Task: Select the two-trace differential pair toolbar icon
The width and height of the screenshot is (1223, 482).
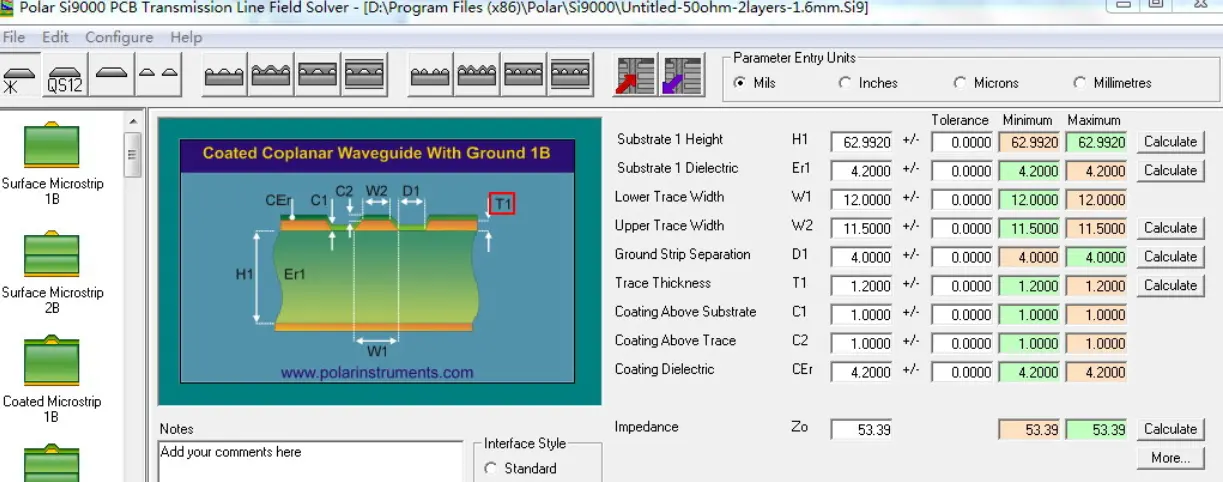Action: click(x=158, y=75)
